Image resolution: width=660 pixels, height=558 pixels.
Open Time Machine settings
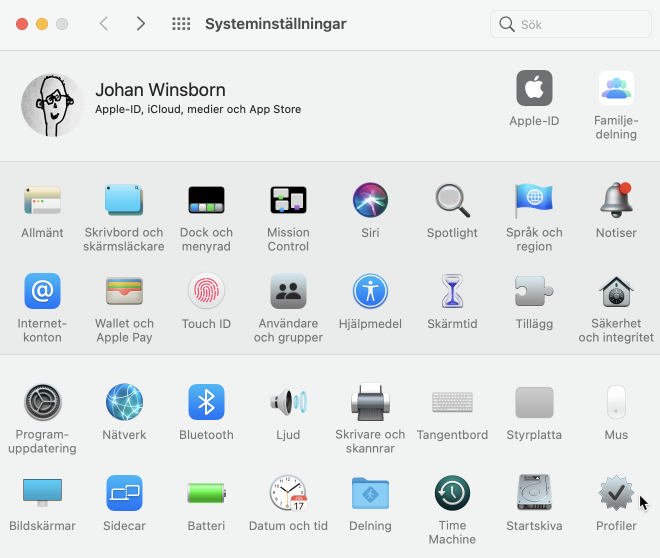(x=452, y=493)
